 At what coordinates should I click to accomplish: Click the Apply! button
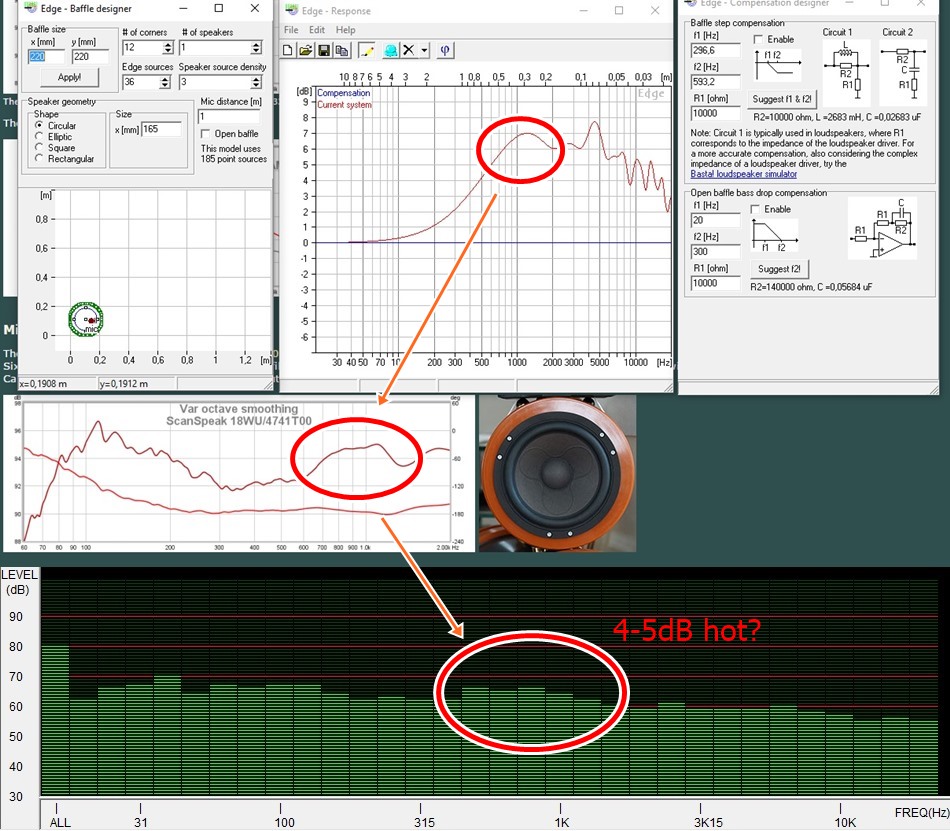70,77
